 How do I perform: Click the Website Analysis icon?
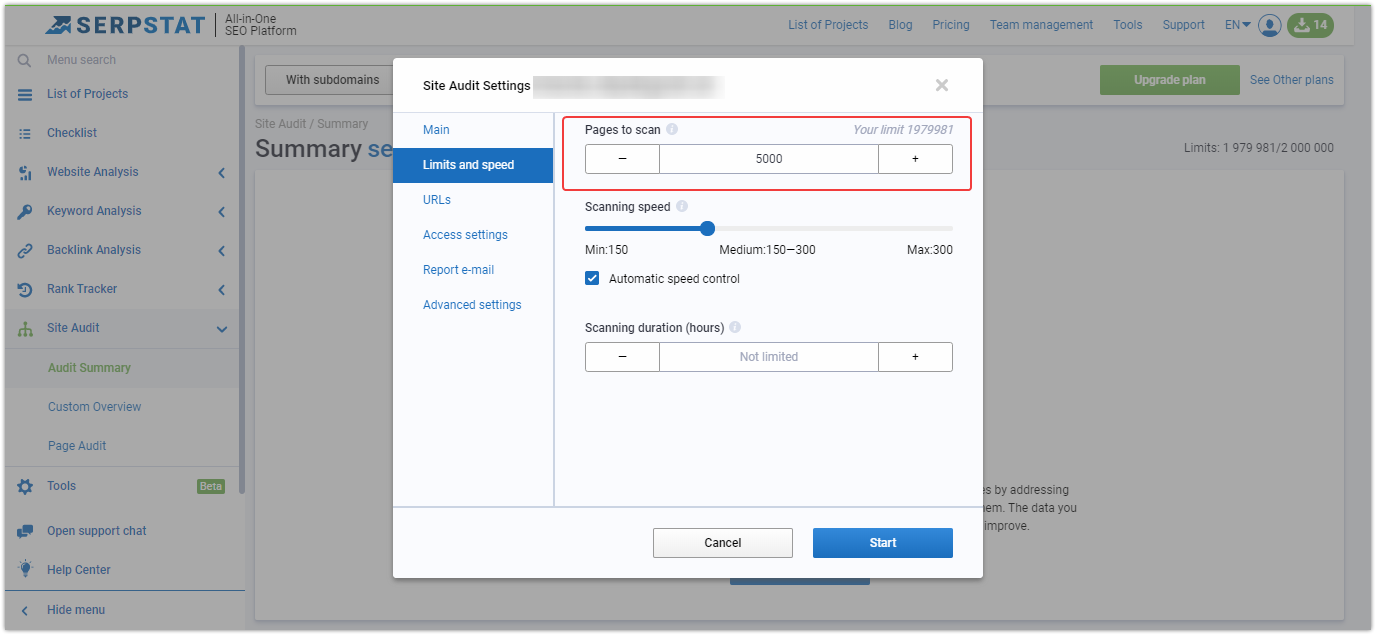(x=25, y=172)
